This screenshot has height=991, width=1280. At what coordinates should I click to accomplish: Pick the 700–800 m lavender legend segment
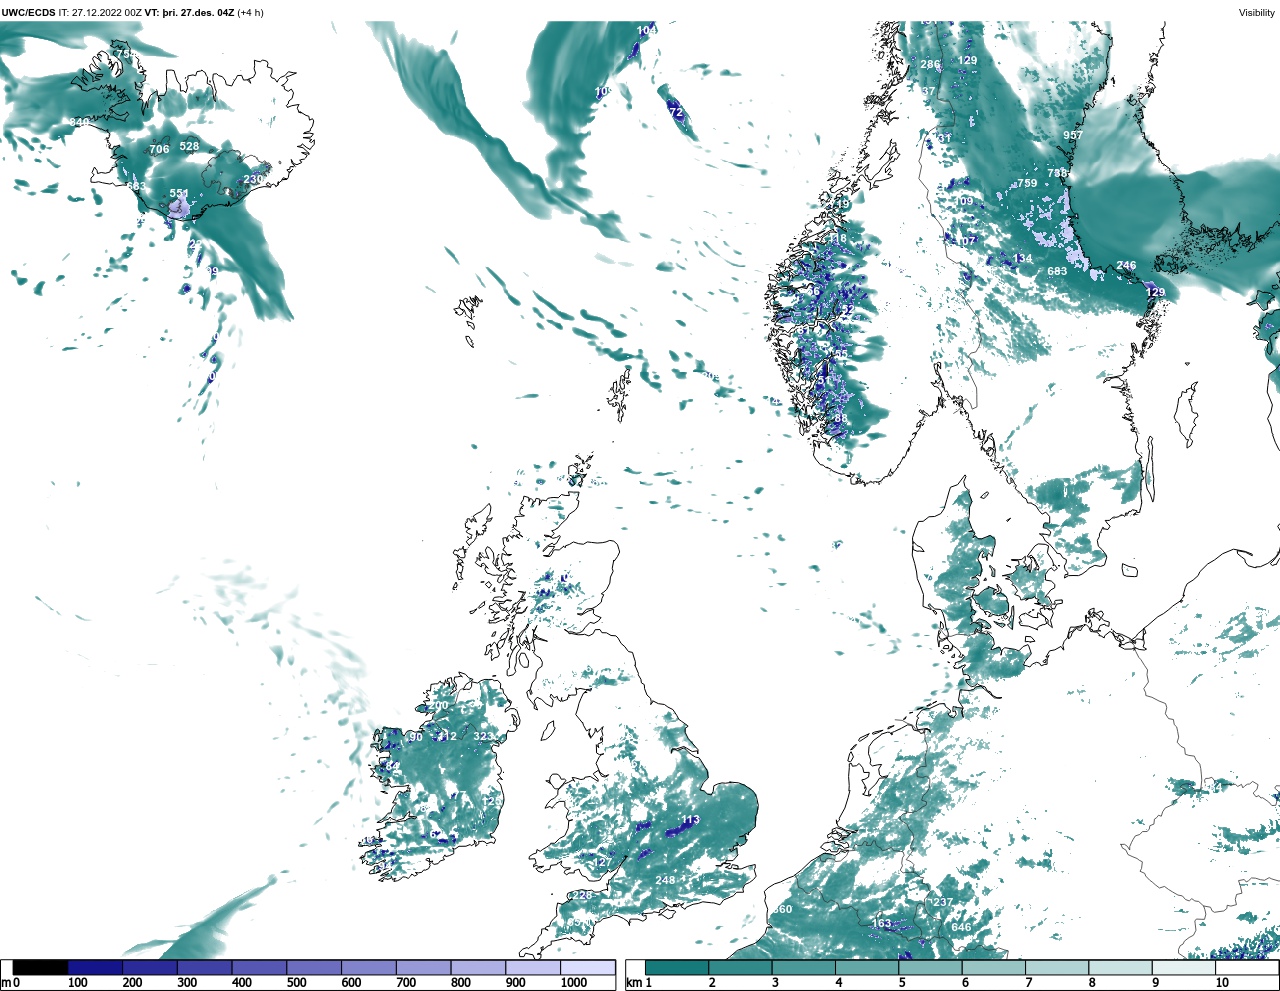point(423,967)
